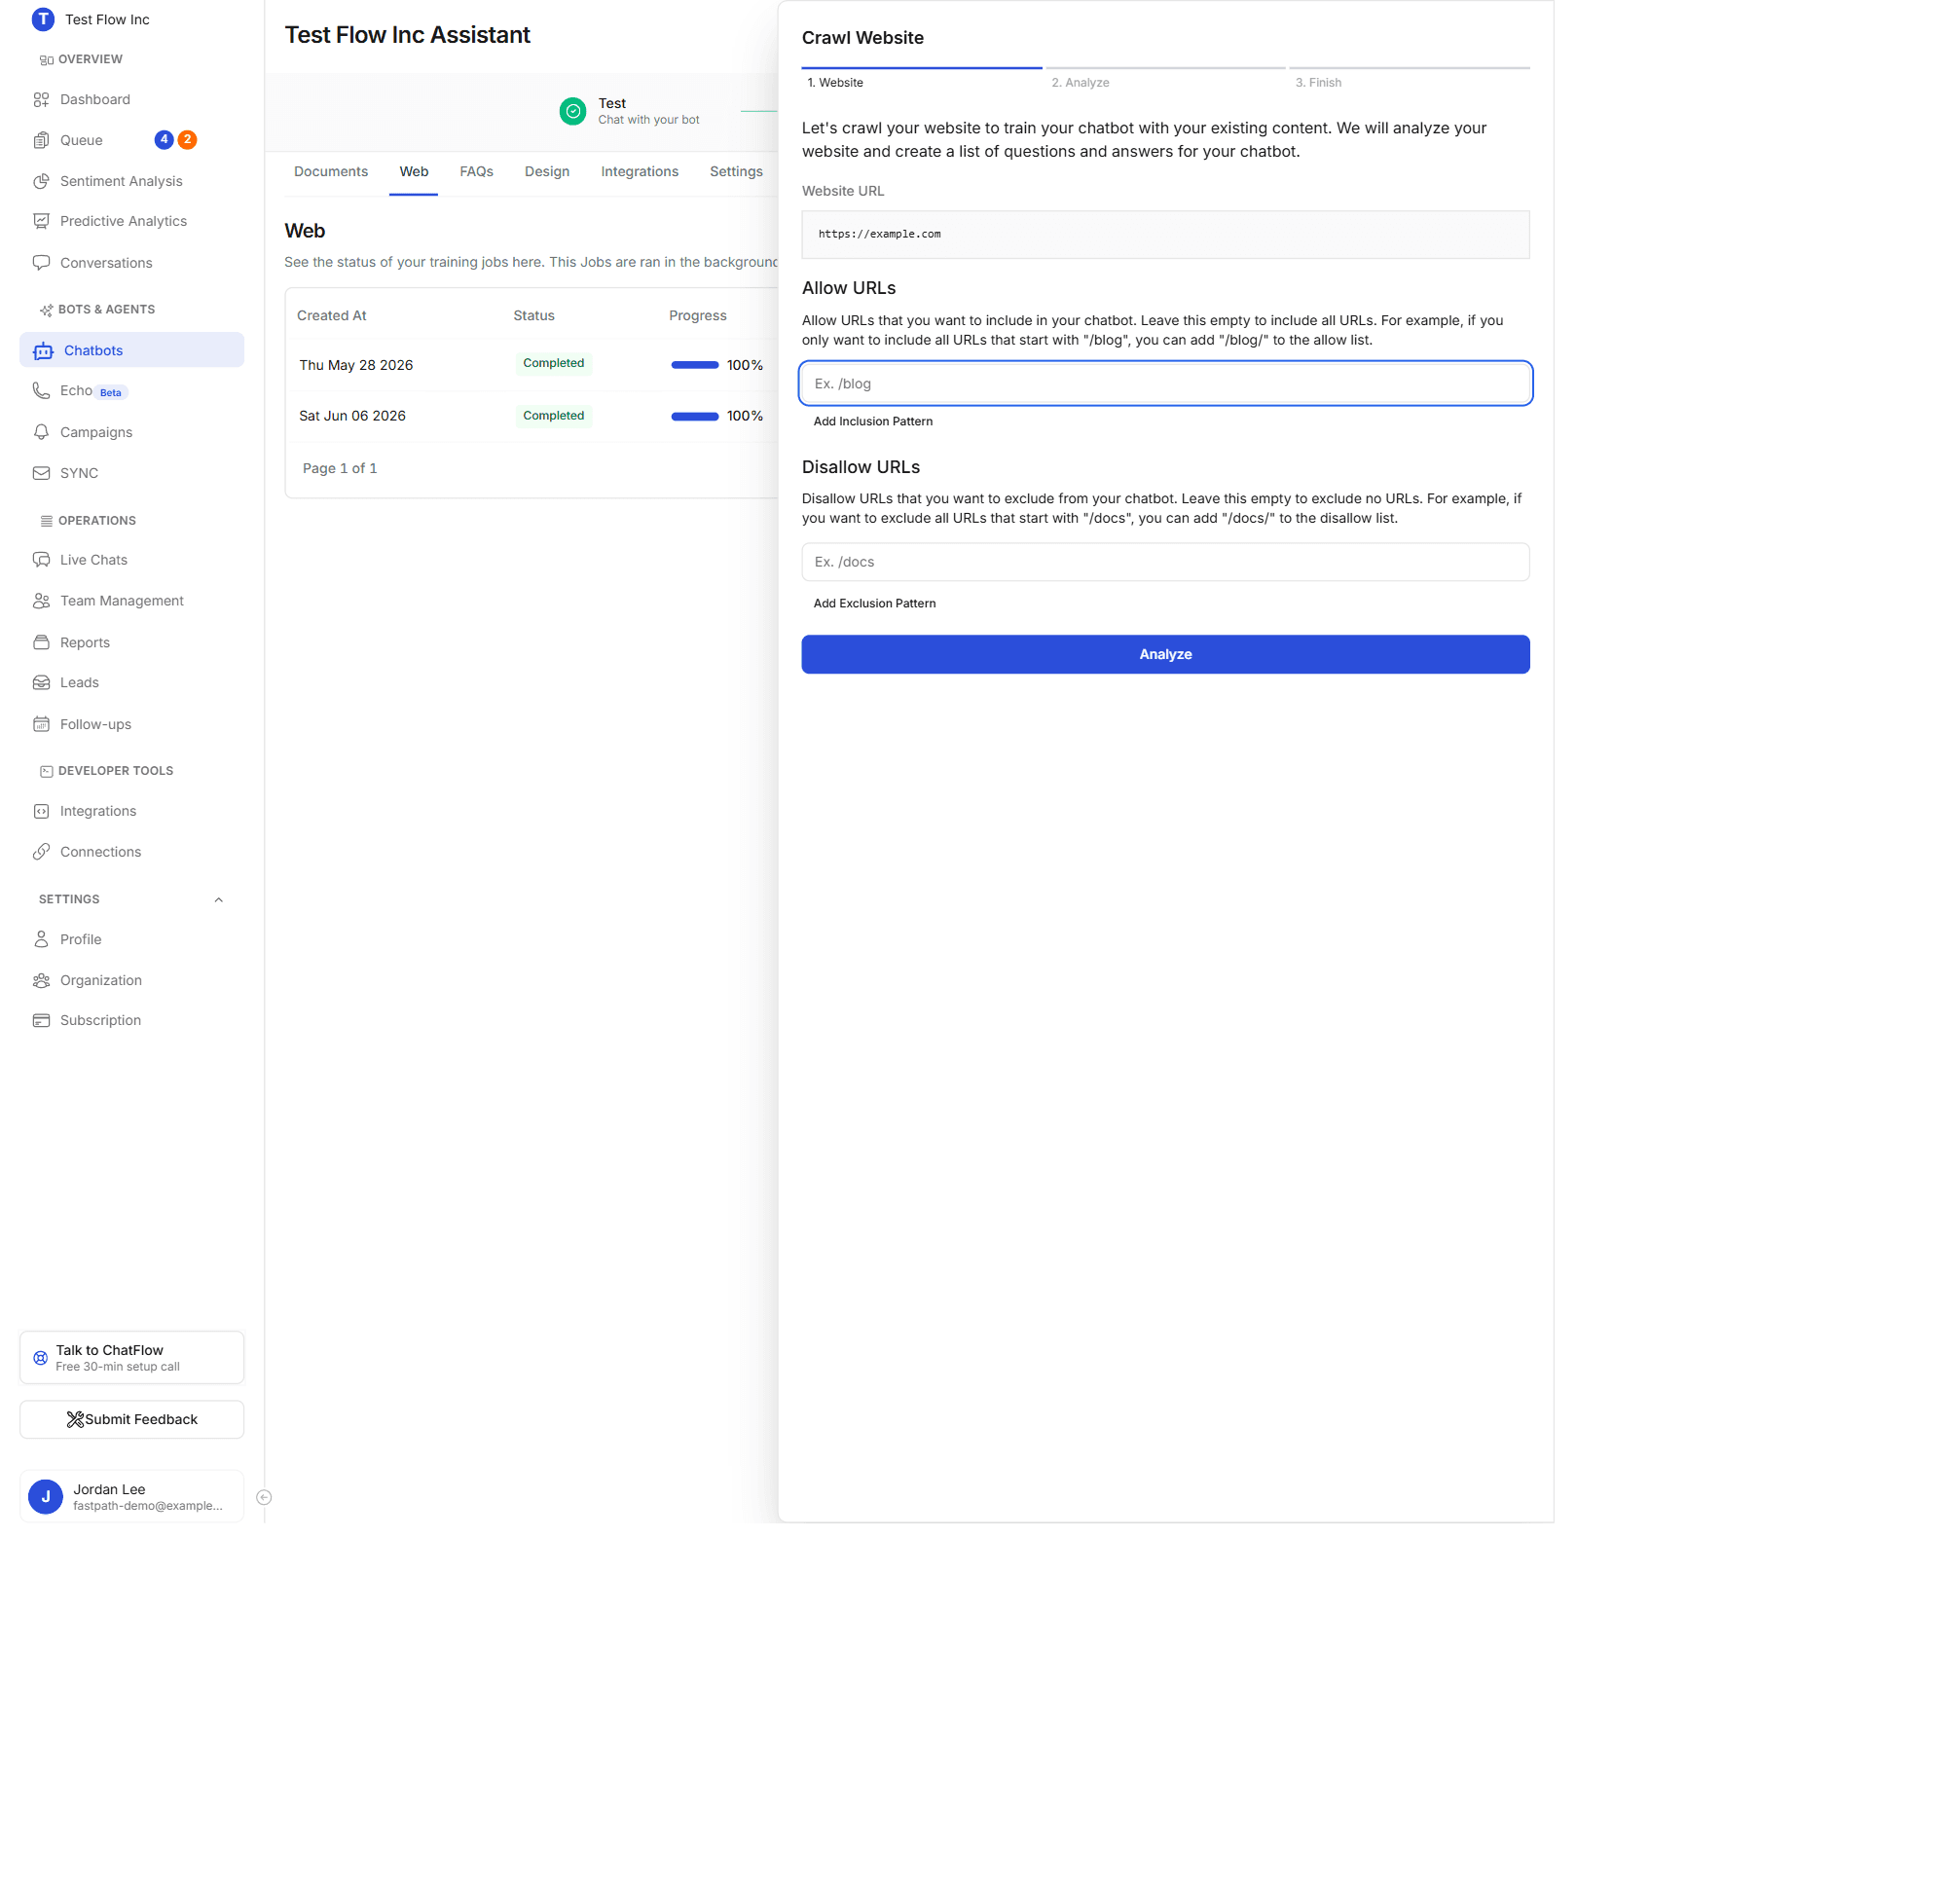Switch to the Design tab

coord(547,172)
